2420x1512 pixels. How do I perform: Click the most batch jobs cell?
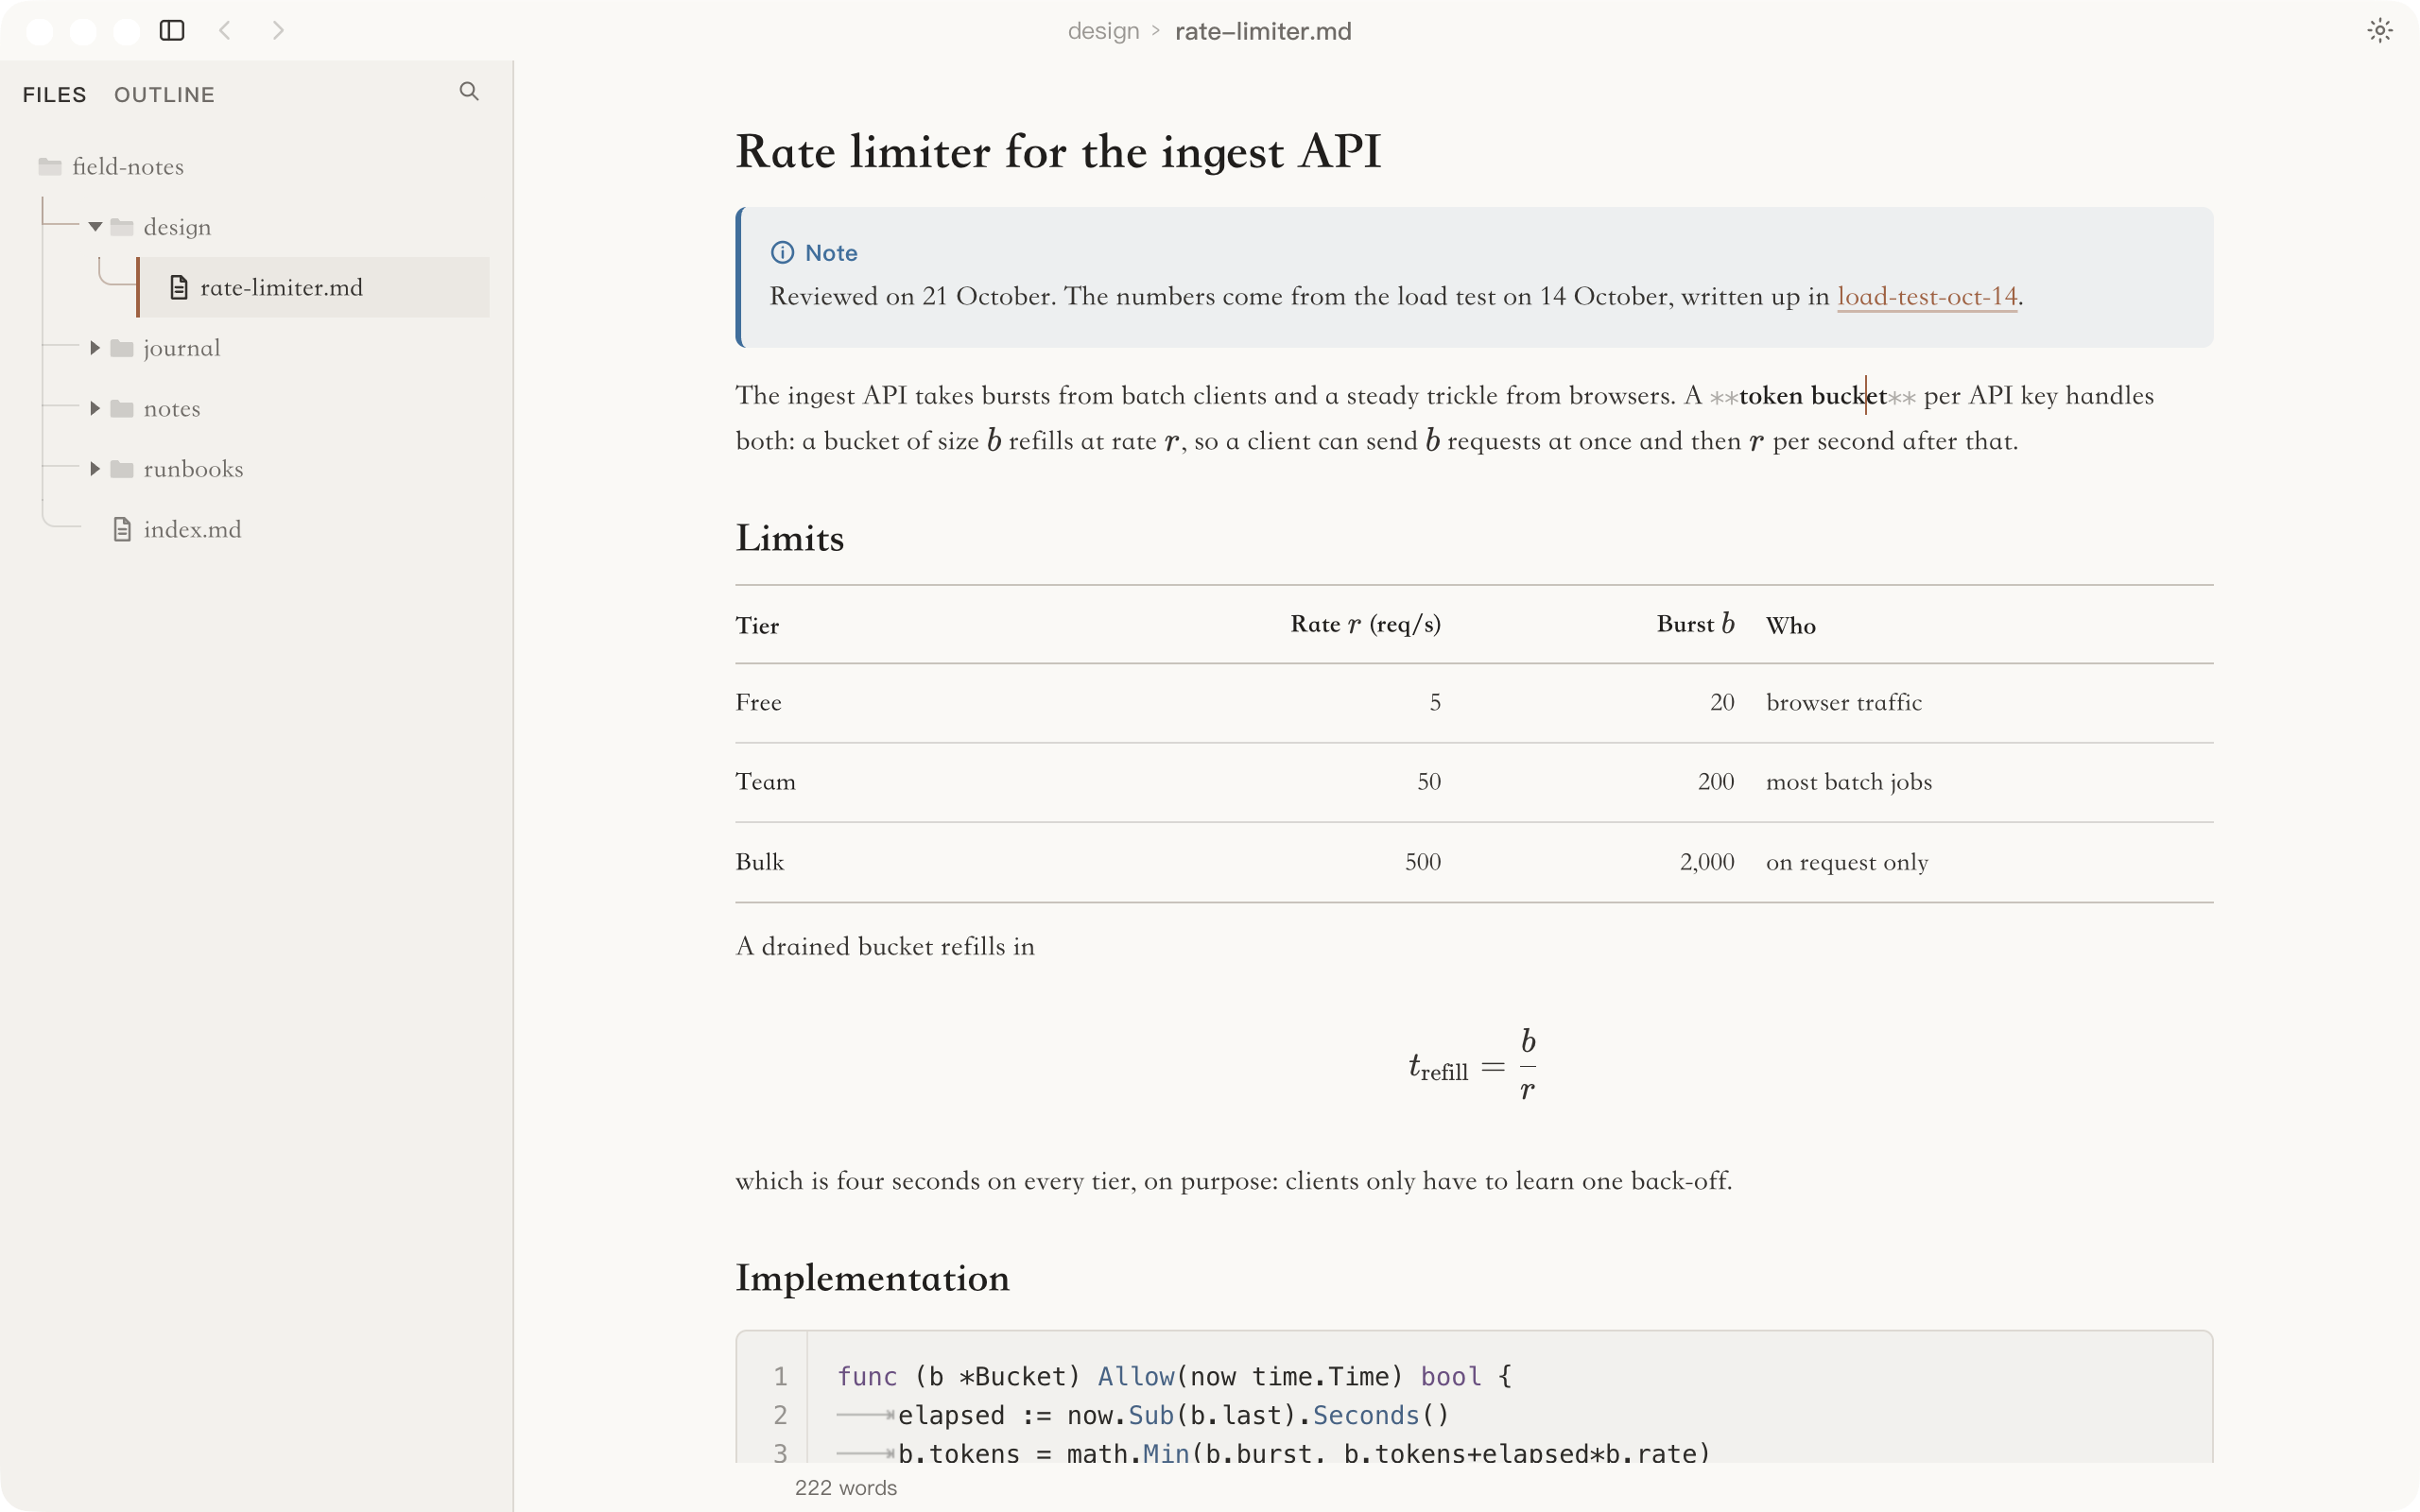(1849, 782)
